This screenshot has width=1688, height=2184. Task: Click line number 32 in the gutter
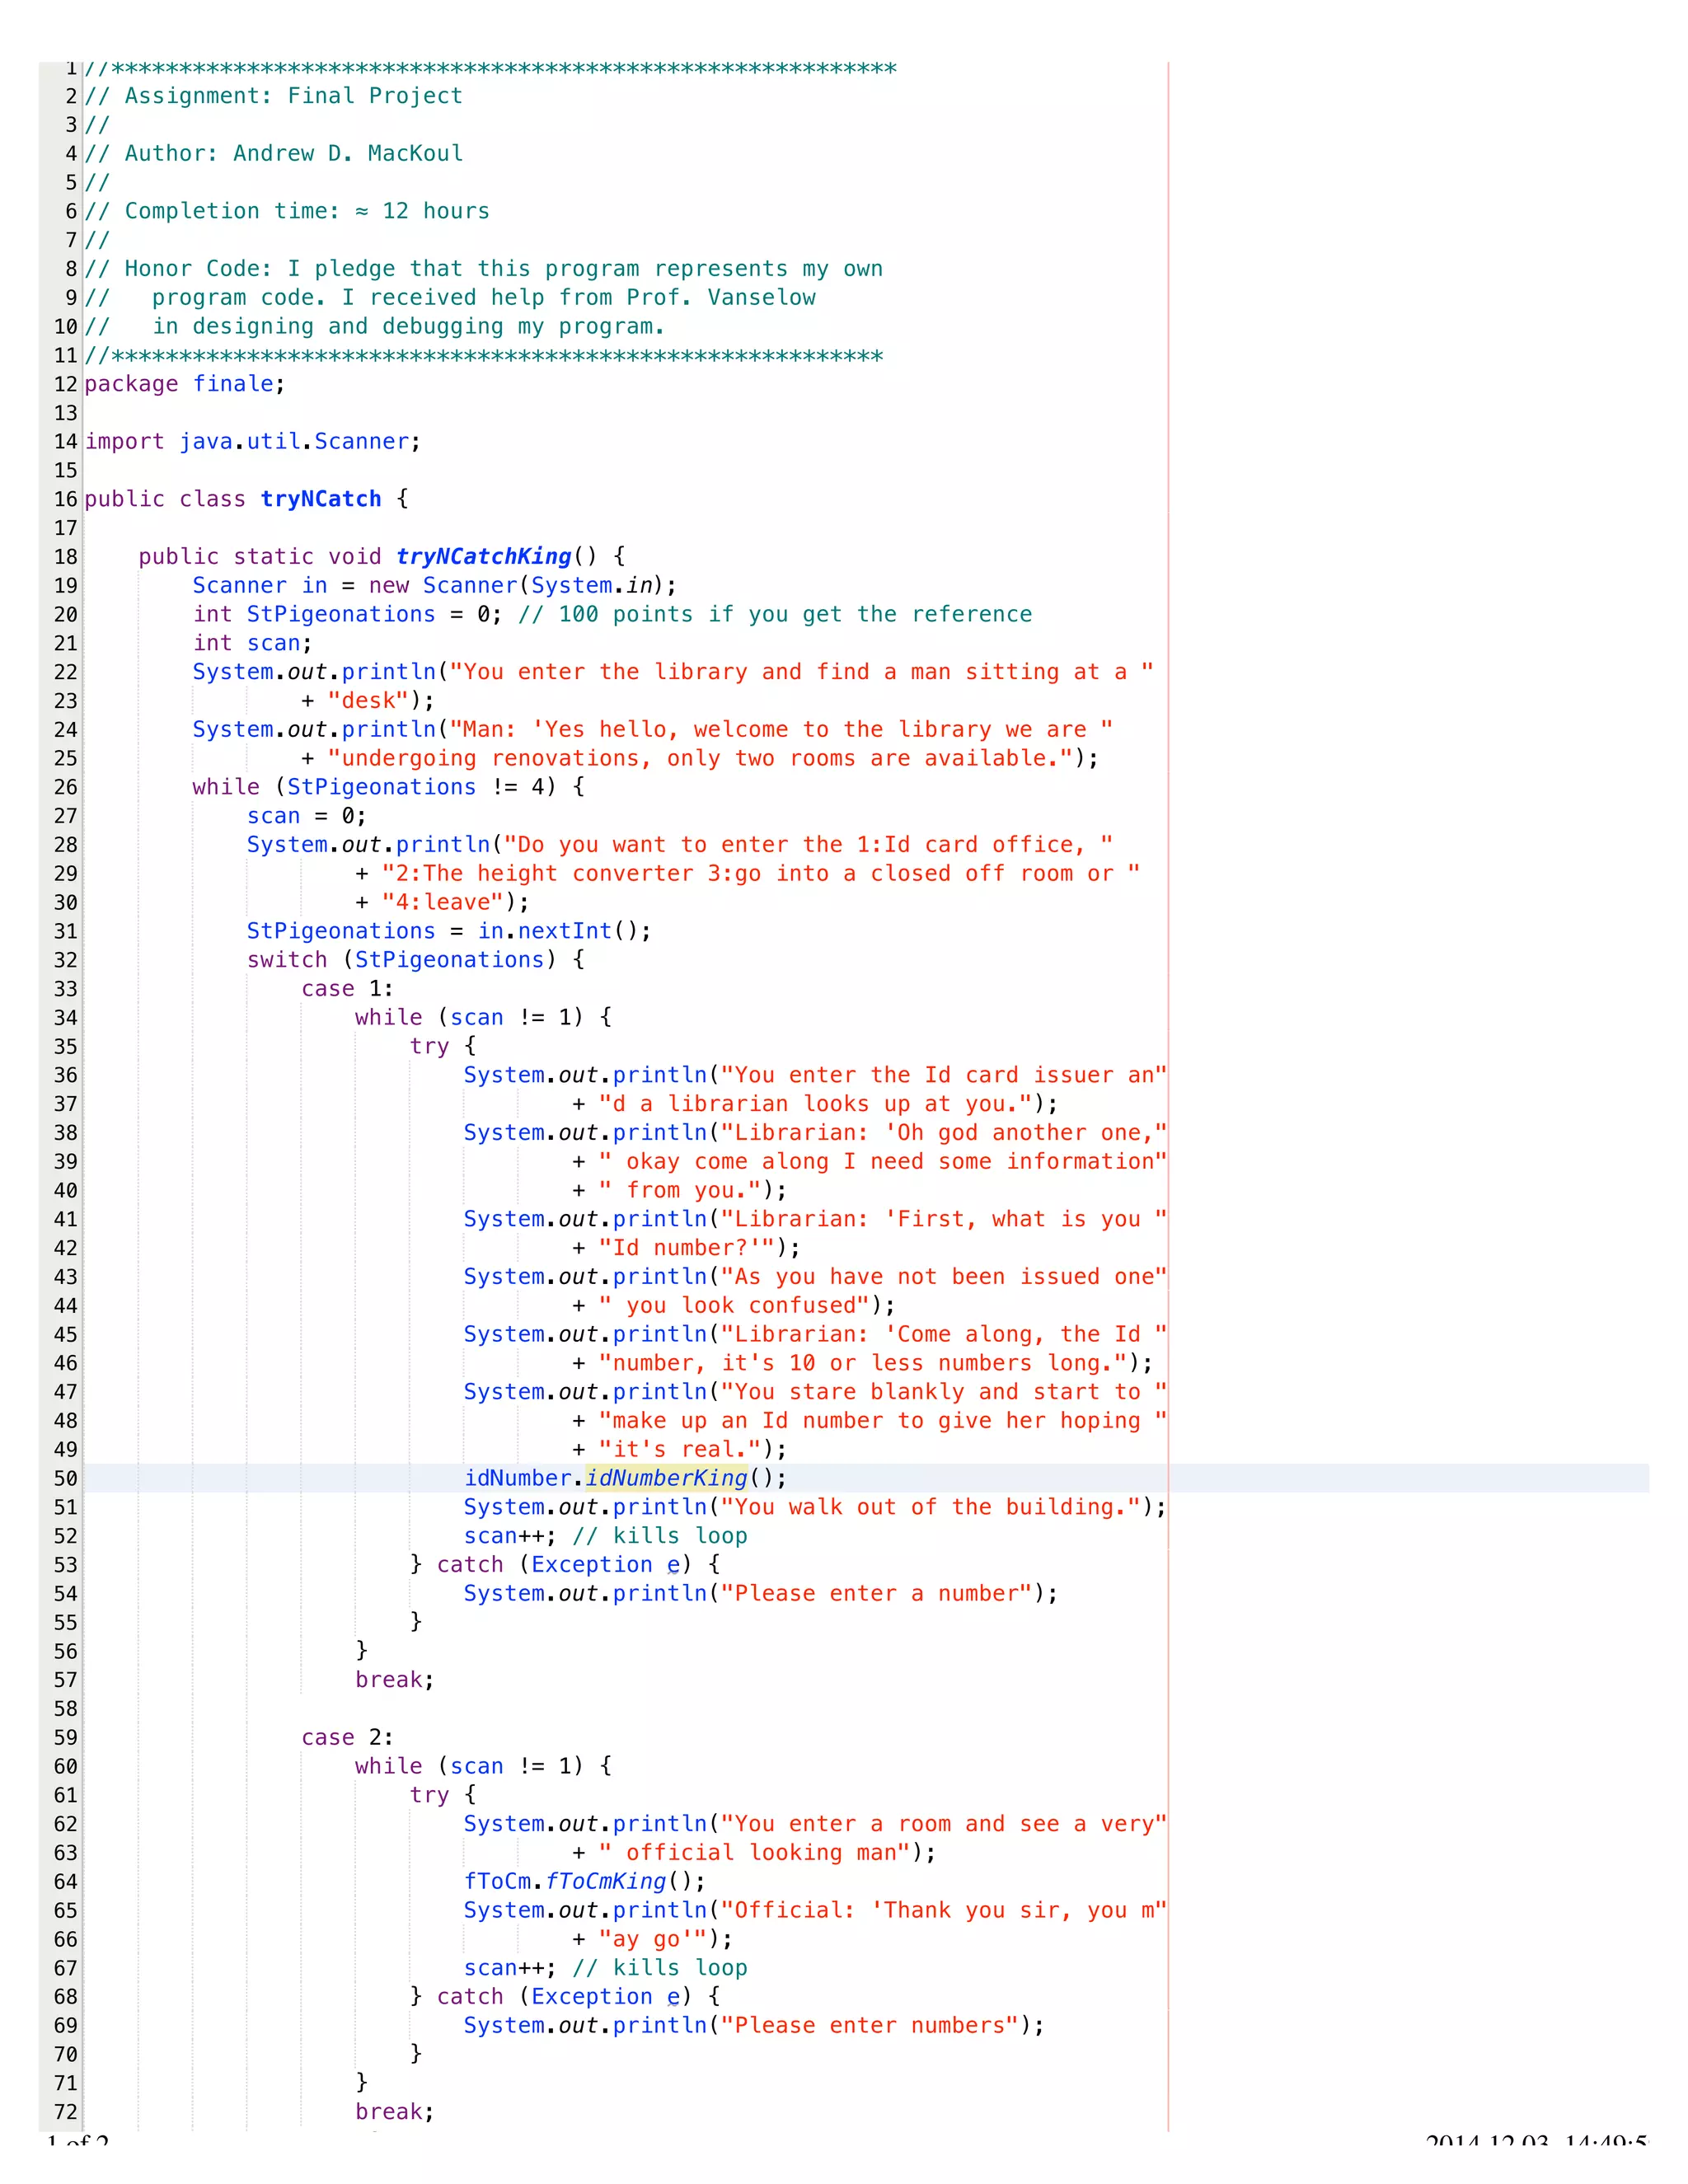(x=65, y=960)
